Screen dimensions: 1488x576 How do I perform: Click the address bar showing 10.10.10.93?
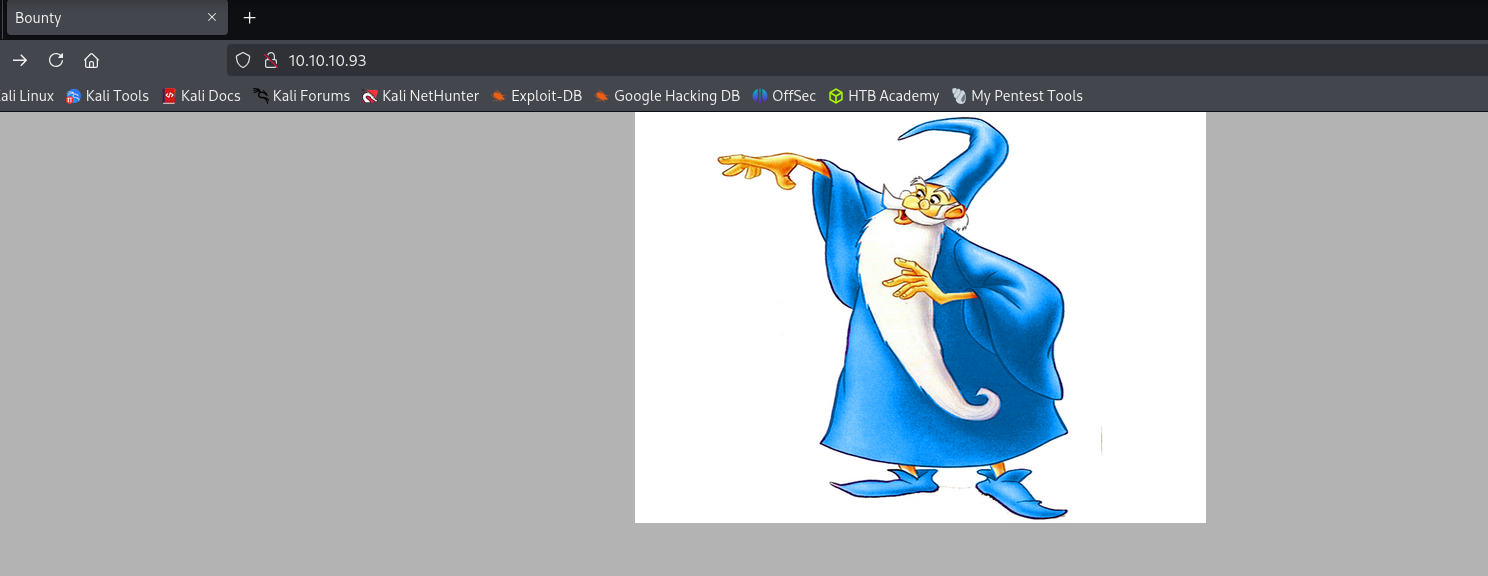(x=857, y=60)
